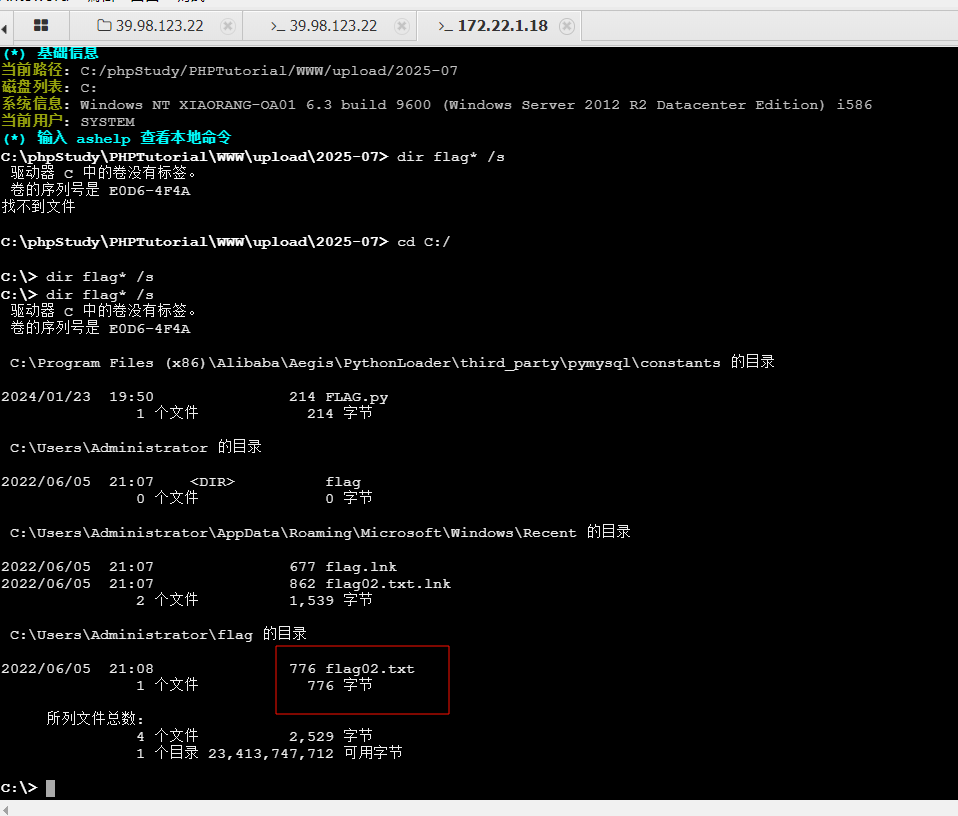Viewport: 958px width, 816px height.
Task: Click the folder icon on first 39.98.123.22 tab
Action: [x=104, y=25]
